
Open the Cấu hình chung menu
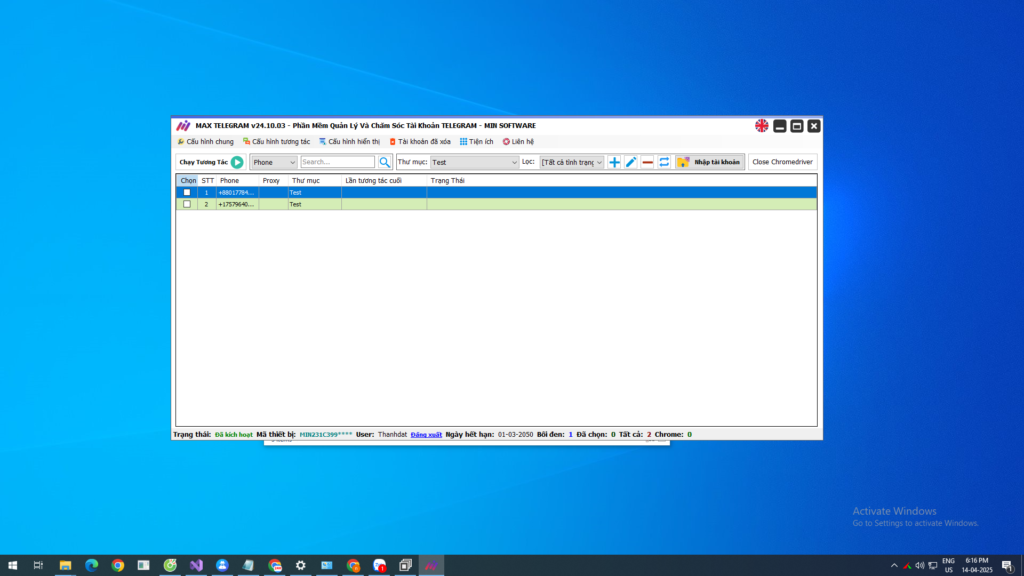[x=206, y=142]
